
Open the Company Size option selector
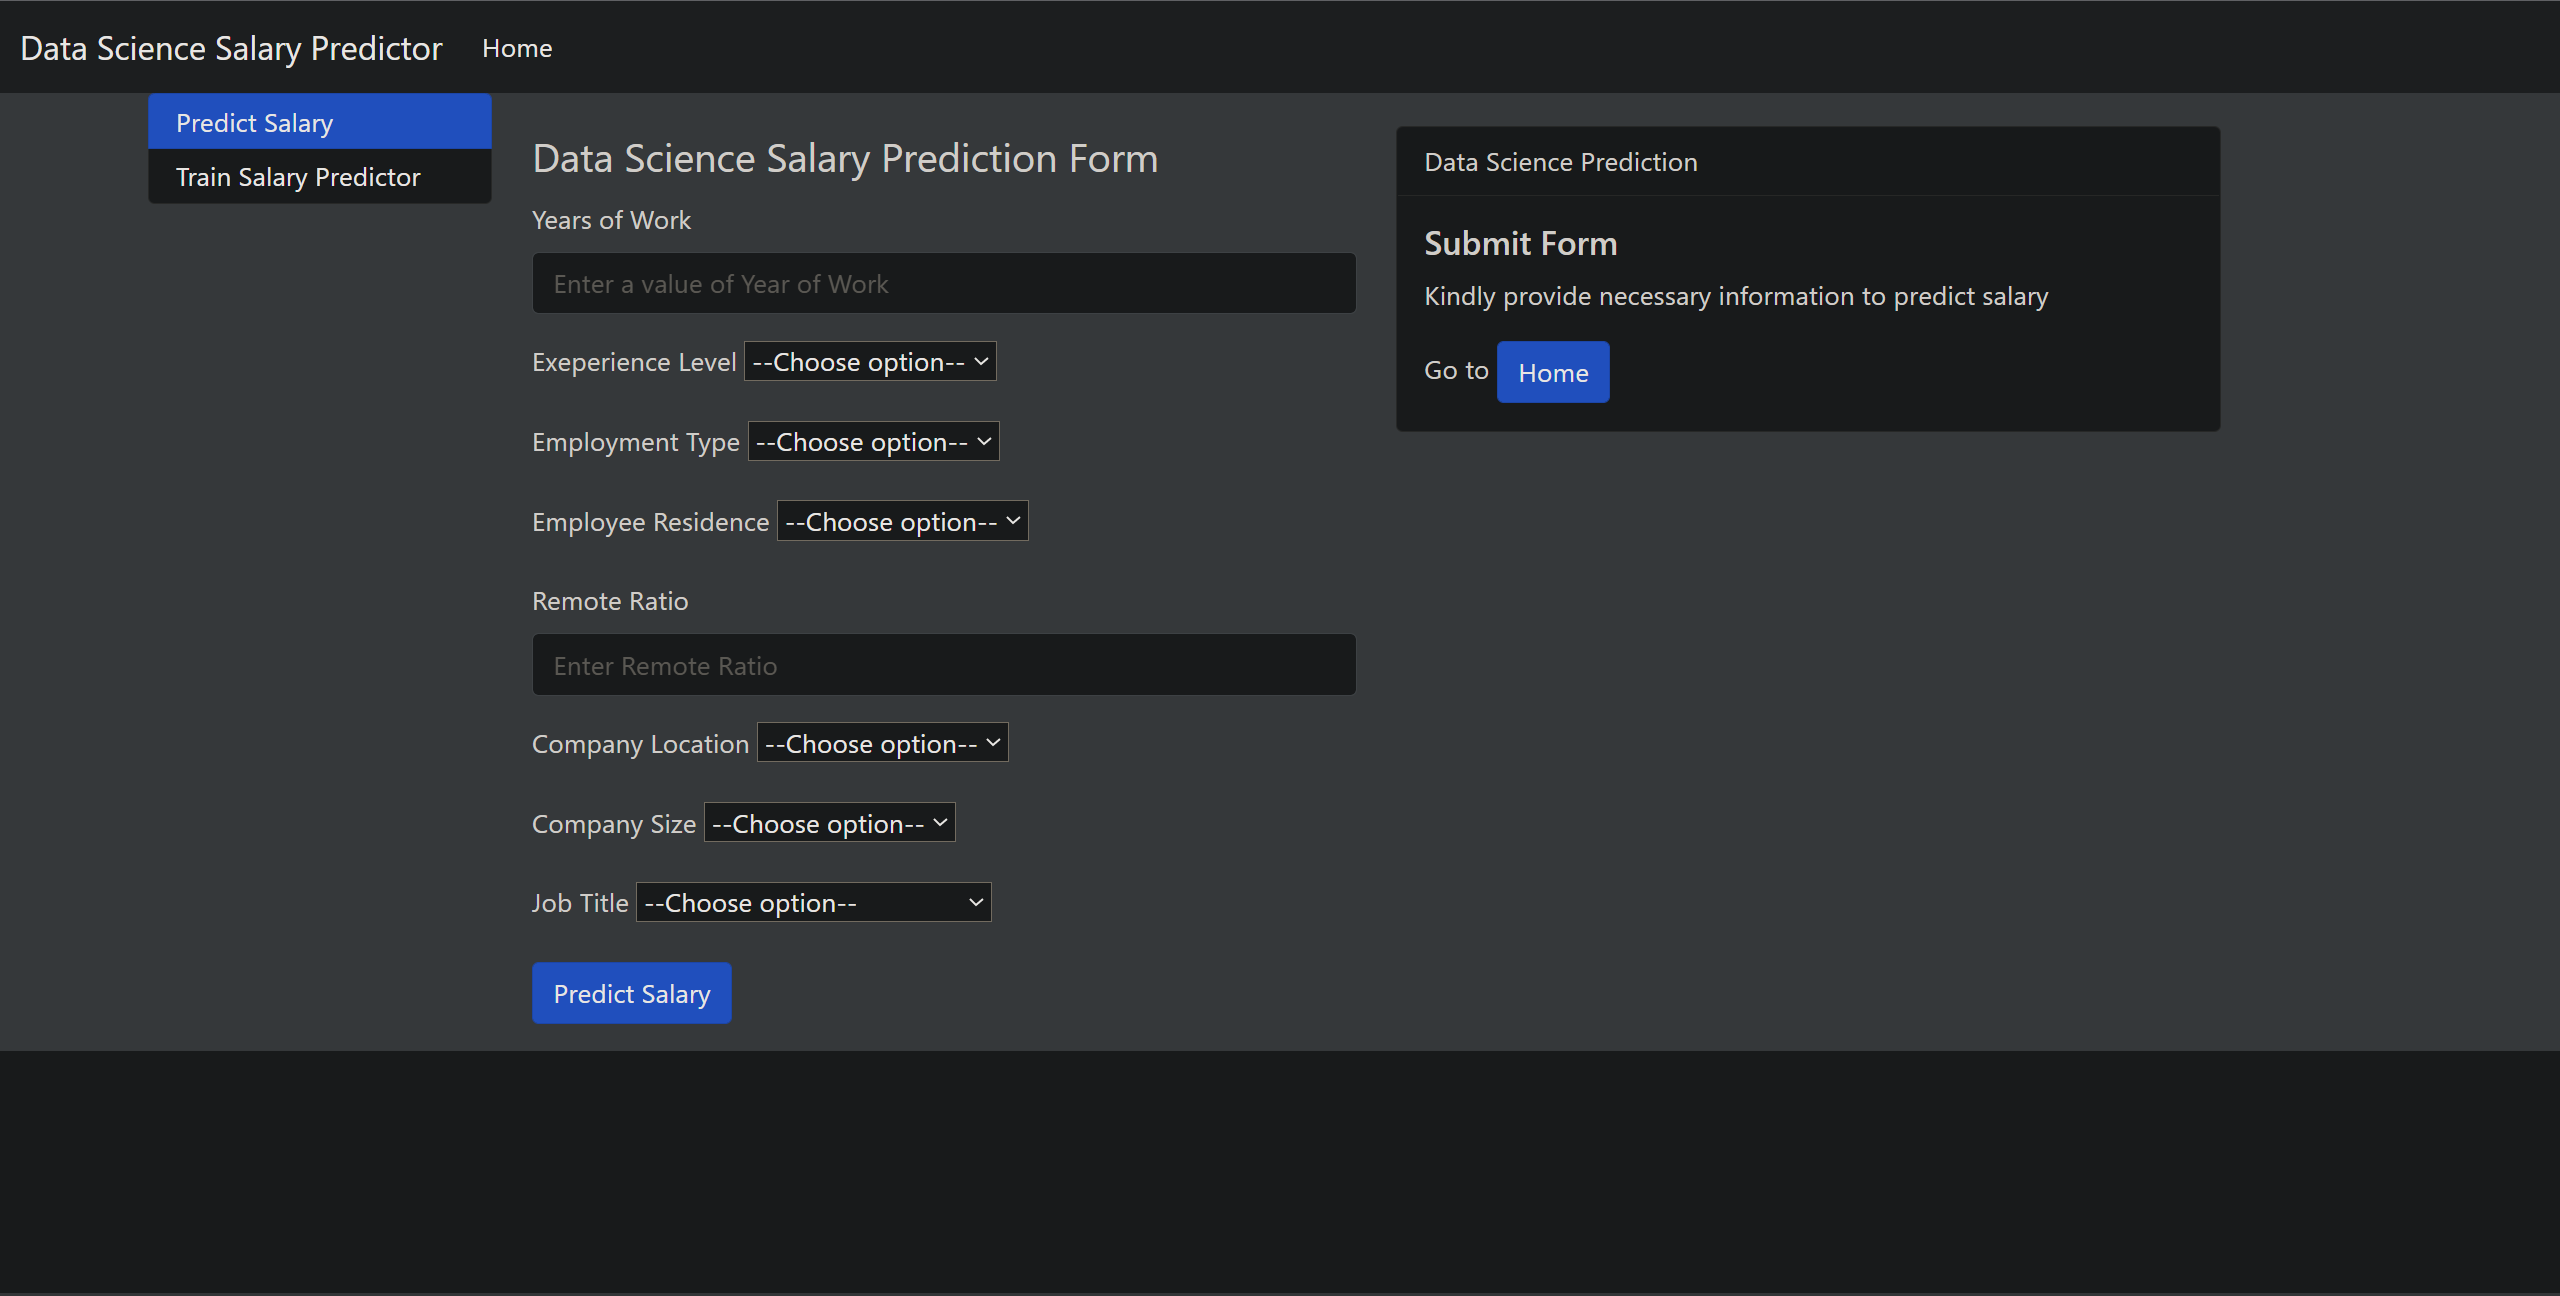point(828,822)
